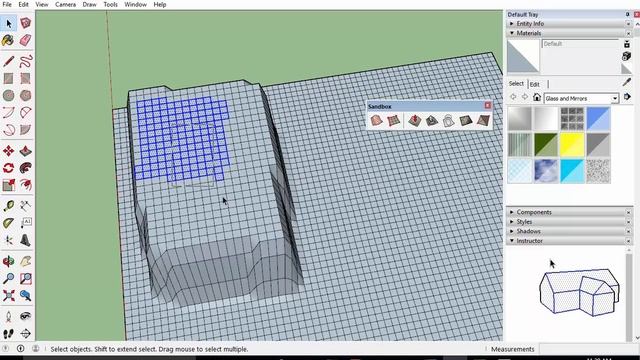Pick the Eraser tool
Viewport: 640px width, 360px height.
click(26, 40)
